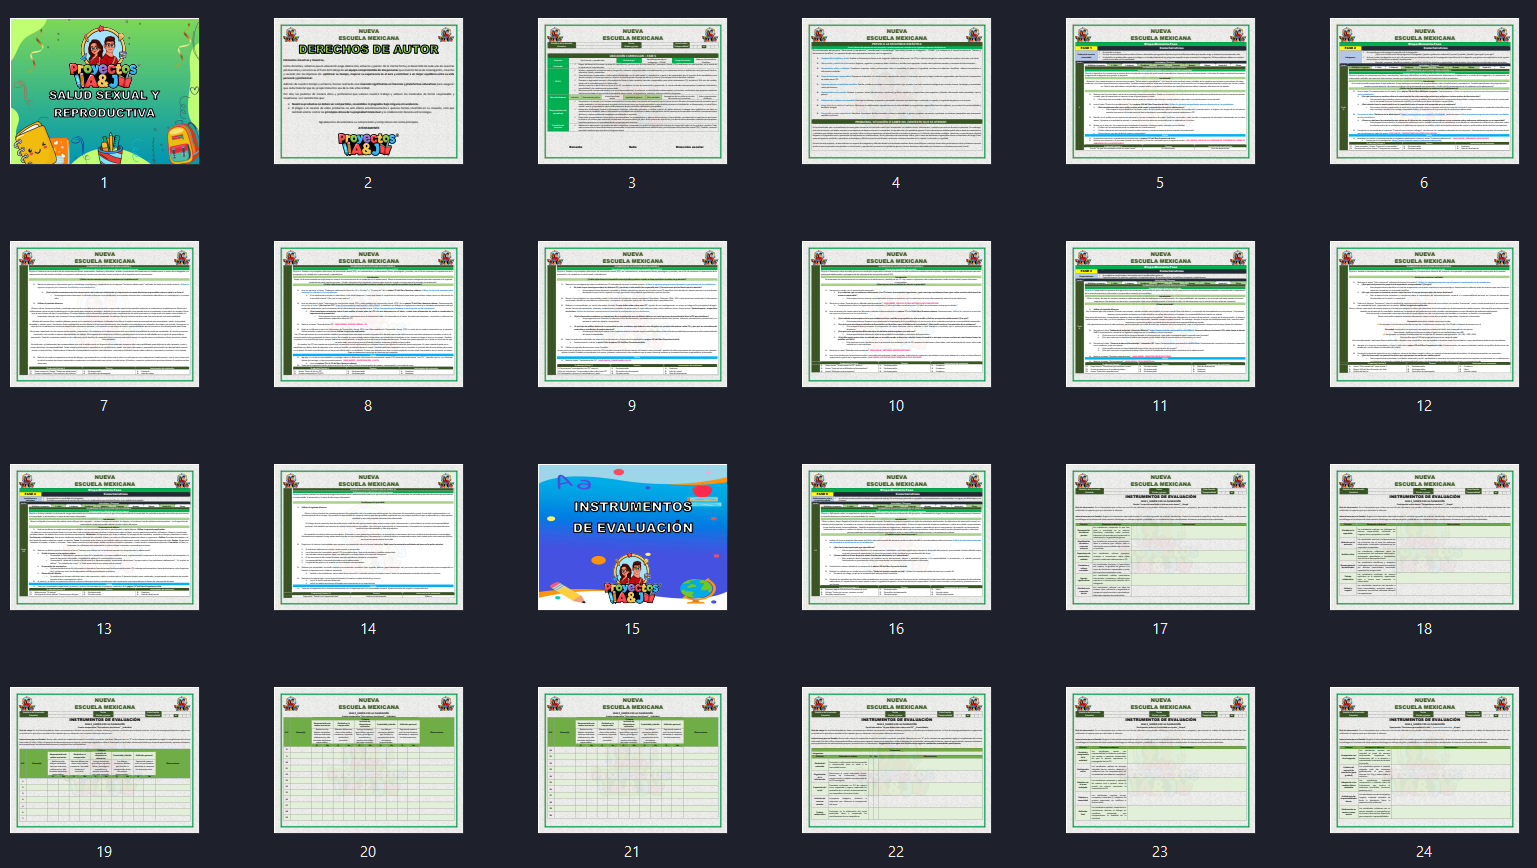Screen dimensions: 1537x868
Task: Select slide thumbnail number 12
Action: tap(1424, 314)
